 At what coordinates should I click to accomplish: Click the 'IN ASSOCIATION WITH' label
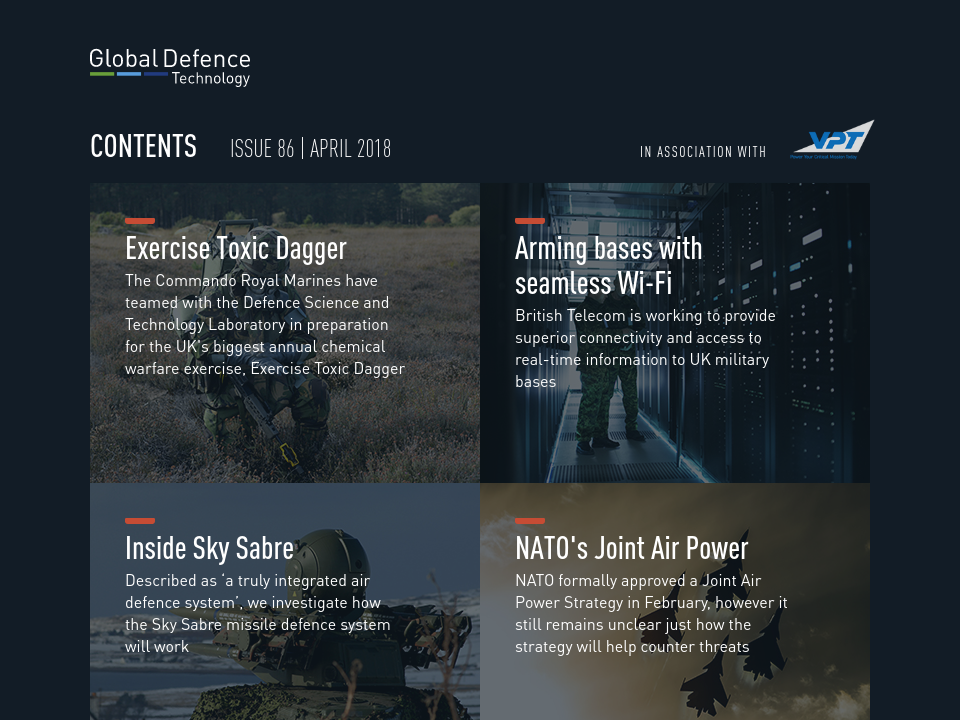point(703,152)
